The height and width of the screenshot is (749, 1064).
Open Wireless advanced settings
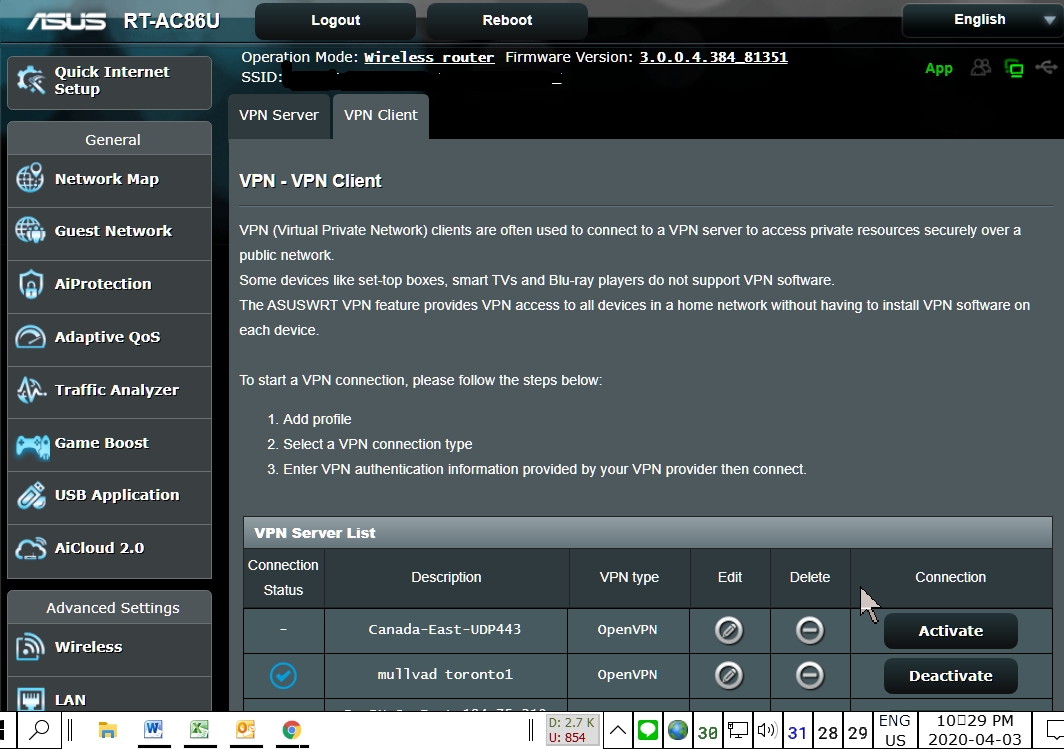[109, 648]
